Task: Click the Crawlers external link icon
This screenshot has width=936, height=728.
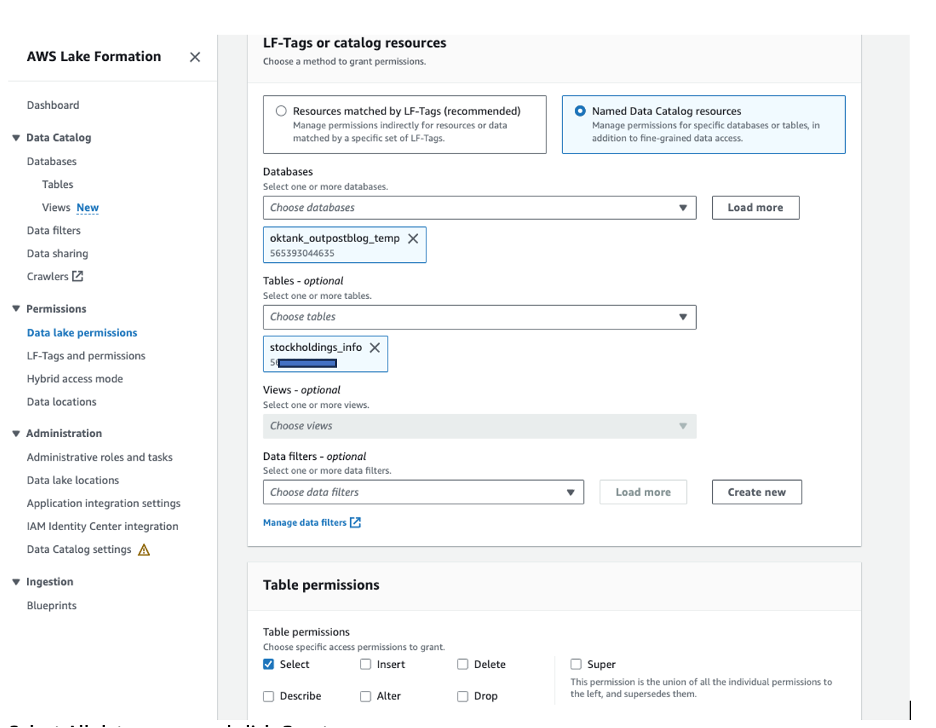Action: [x=78, y=277]
